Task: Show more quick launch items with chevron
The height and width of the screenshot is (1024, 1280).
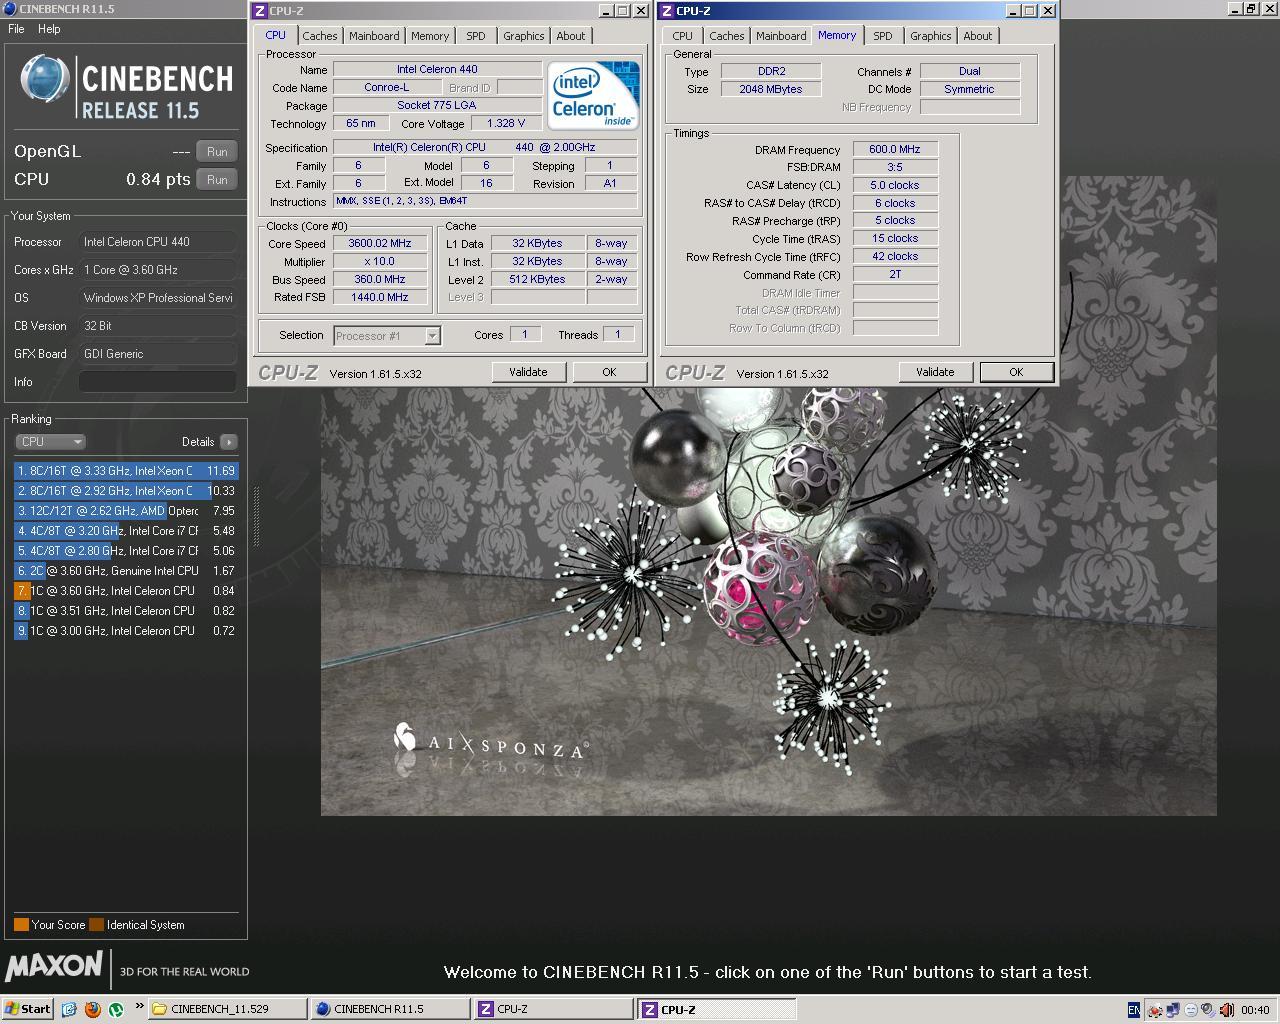Action: coord(138,1006)
